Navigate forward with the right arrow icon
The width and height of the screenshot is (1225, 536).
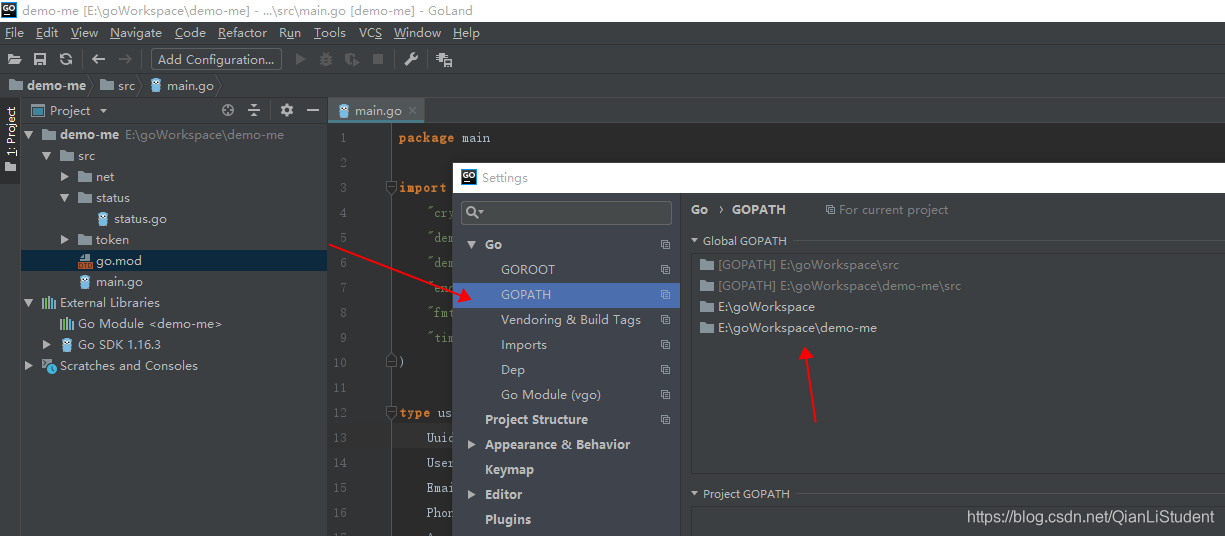[x=125, y=60]
